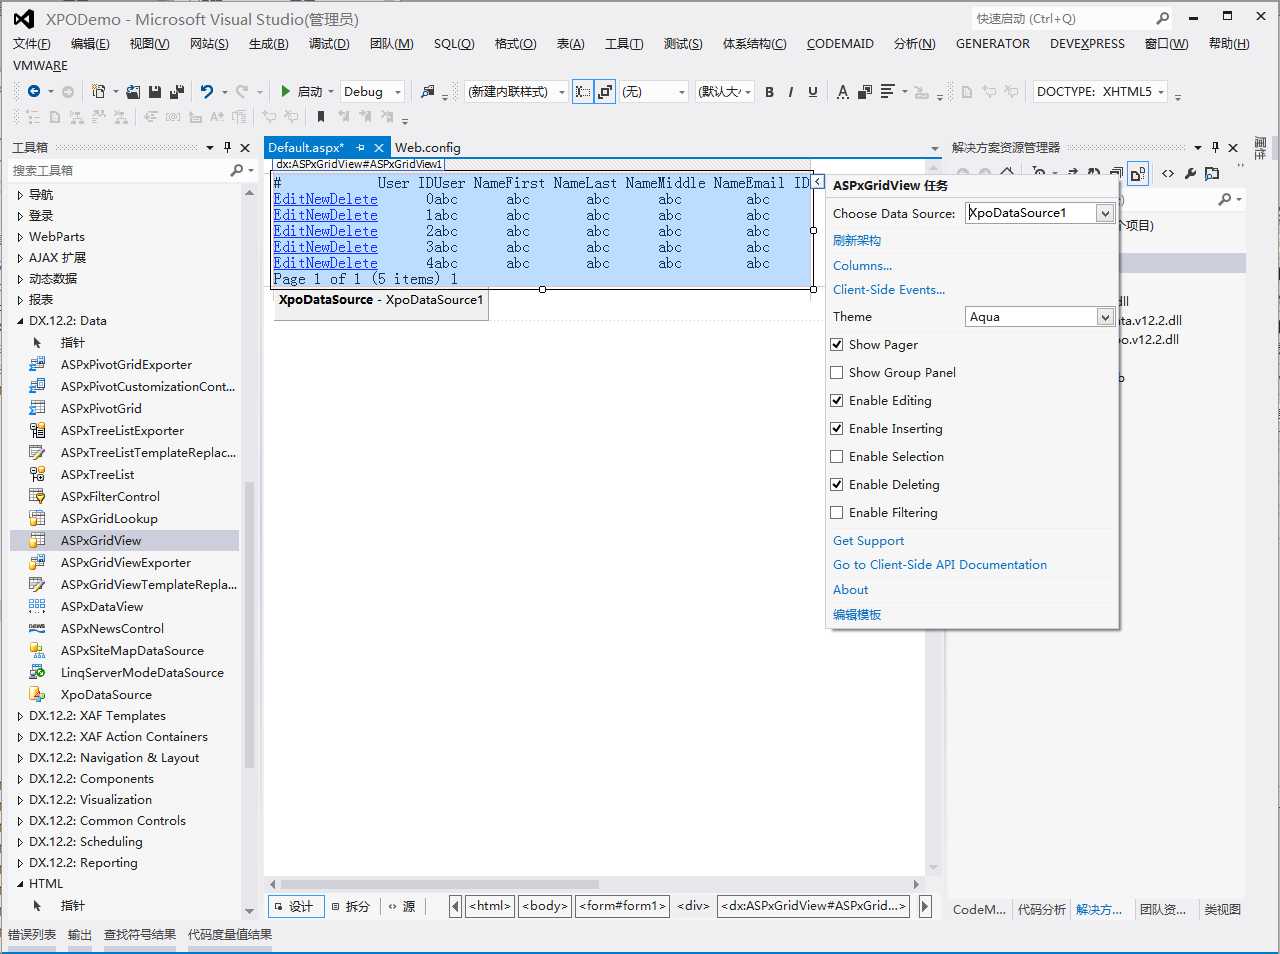Click the Undo toolbar icon
Viewport: 1280px width, 954px height.
(x=206, y=91)
